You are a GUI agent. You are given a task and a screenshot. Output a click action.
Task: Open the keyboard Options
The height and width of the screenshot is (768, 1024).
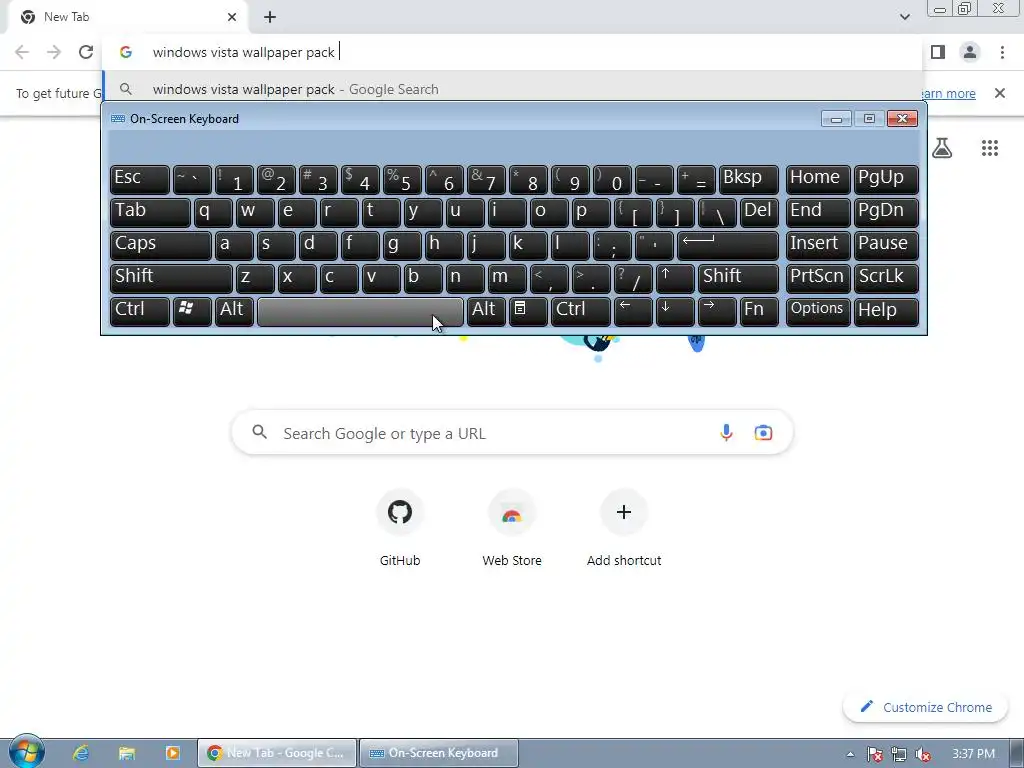coord(818,311)
